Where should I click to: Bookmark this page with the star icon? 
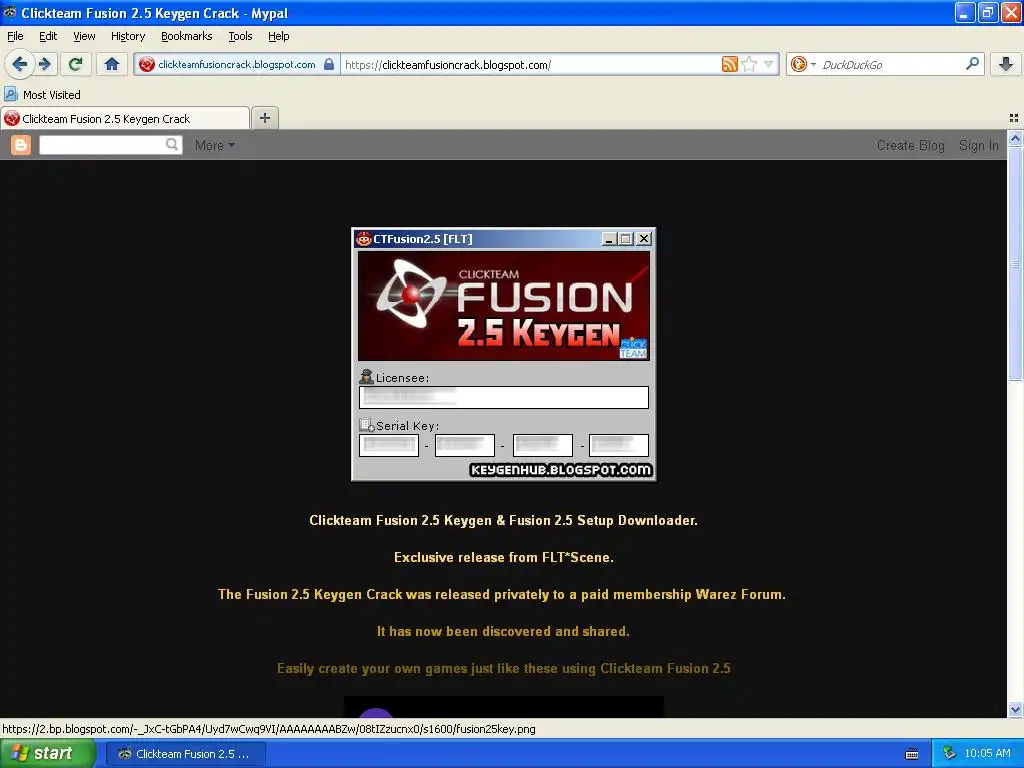749,64
